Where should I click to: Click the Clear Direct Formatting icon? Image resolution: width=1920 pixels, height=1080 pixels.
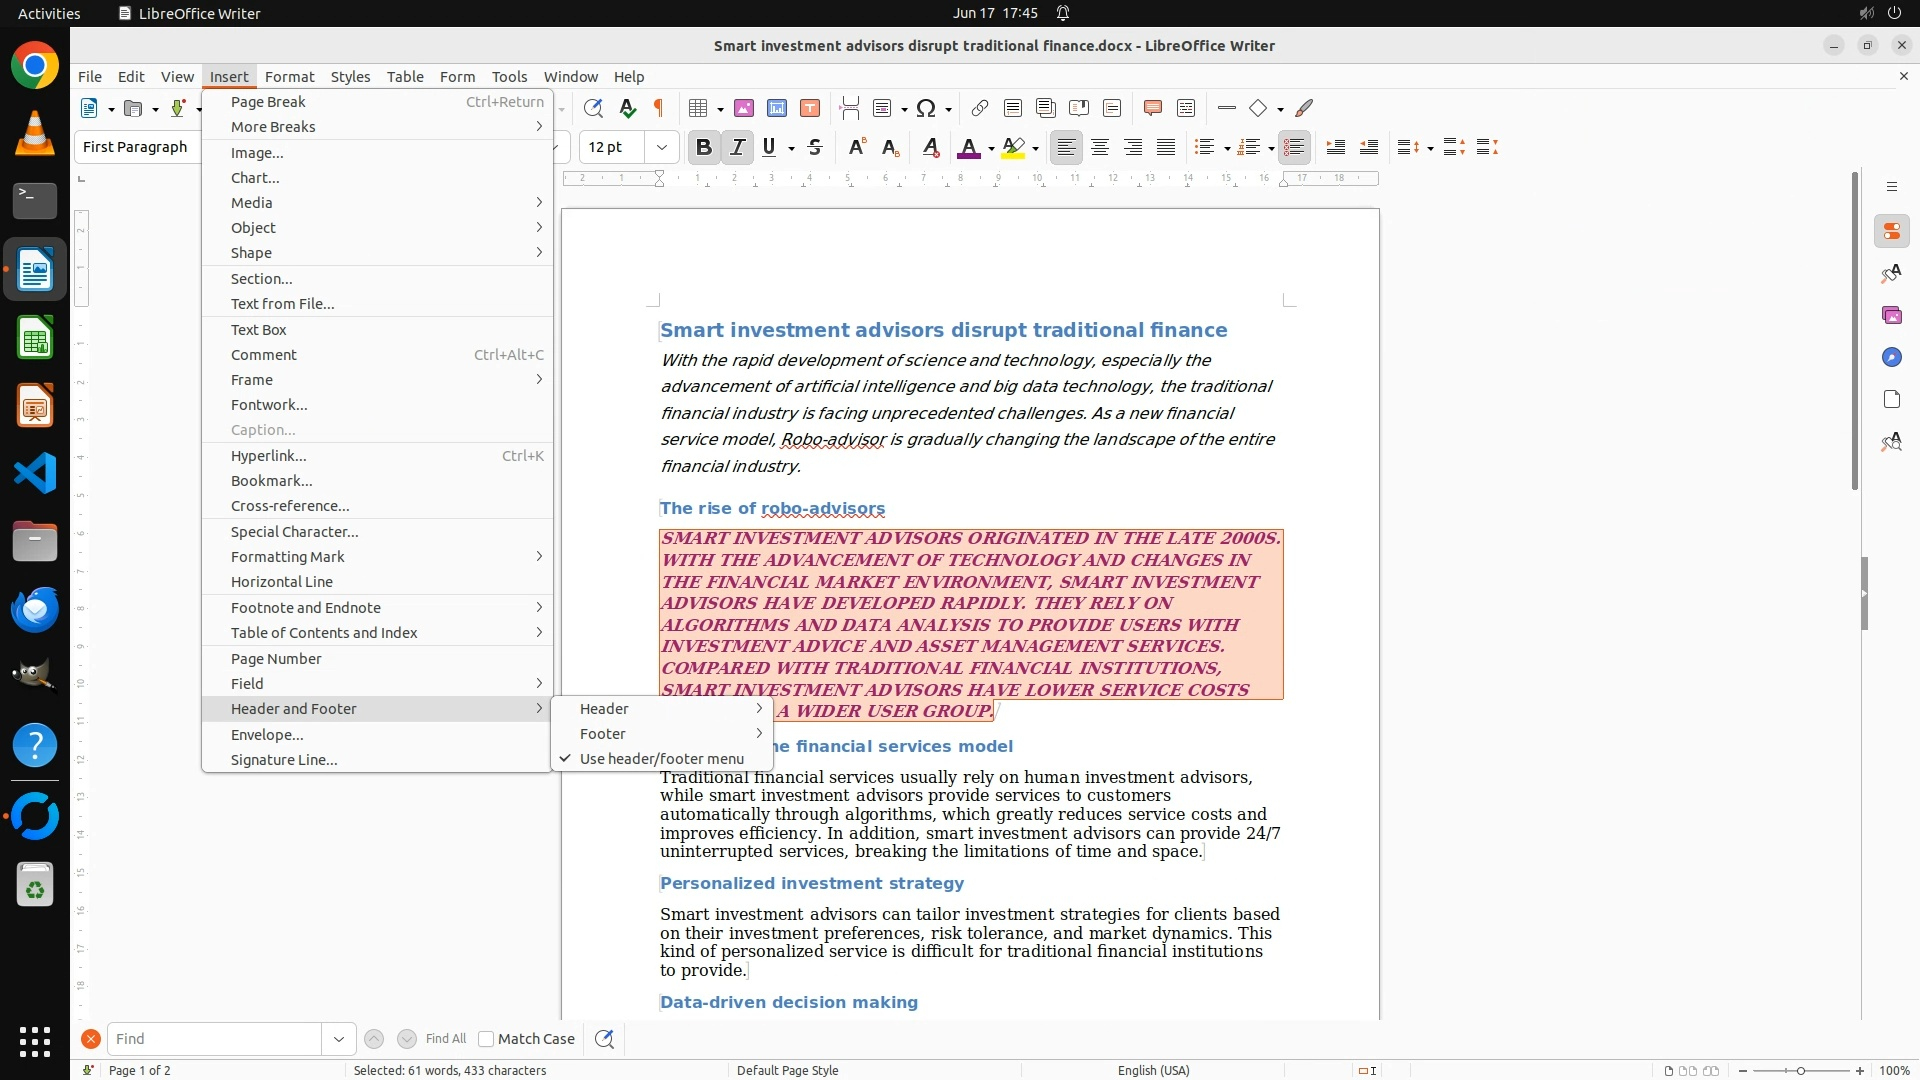click(x=930, y=148)
